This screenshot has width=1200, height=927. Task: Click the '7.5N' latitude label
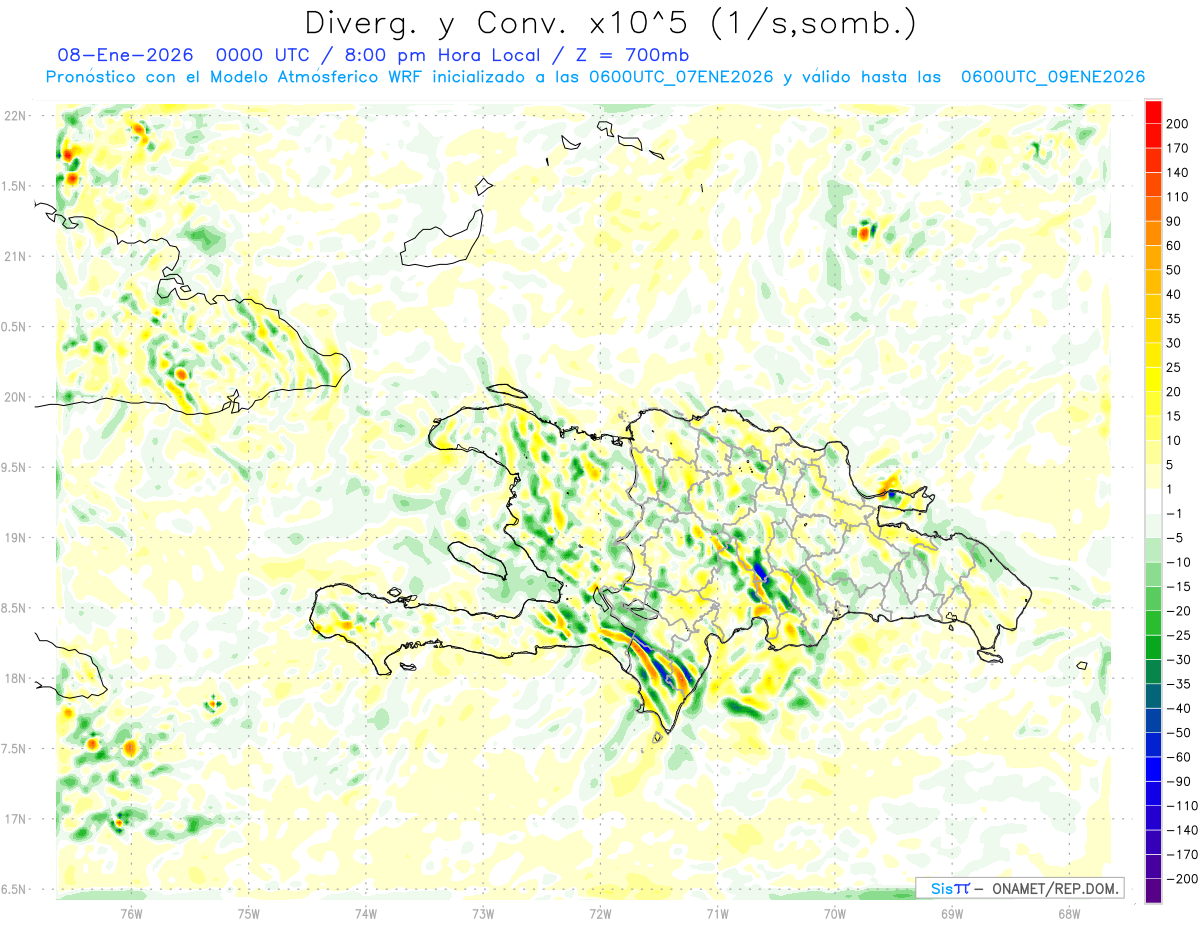point(14,749)
